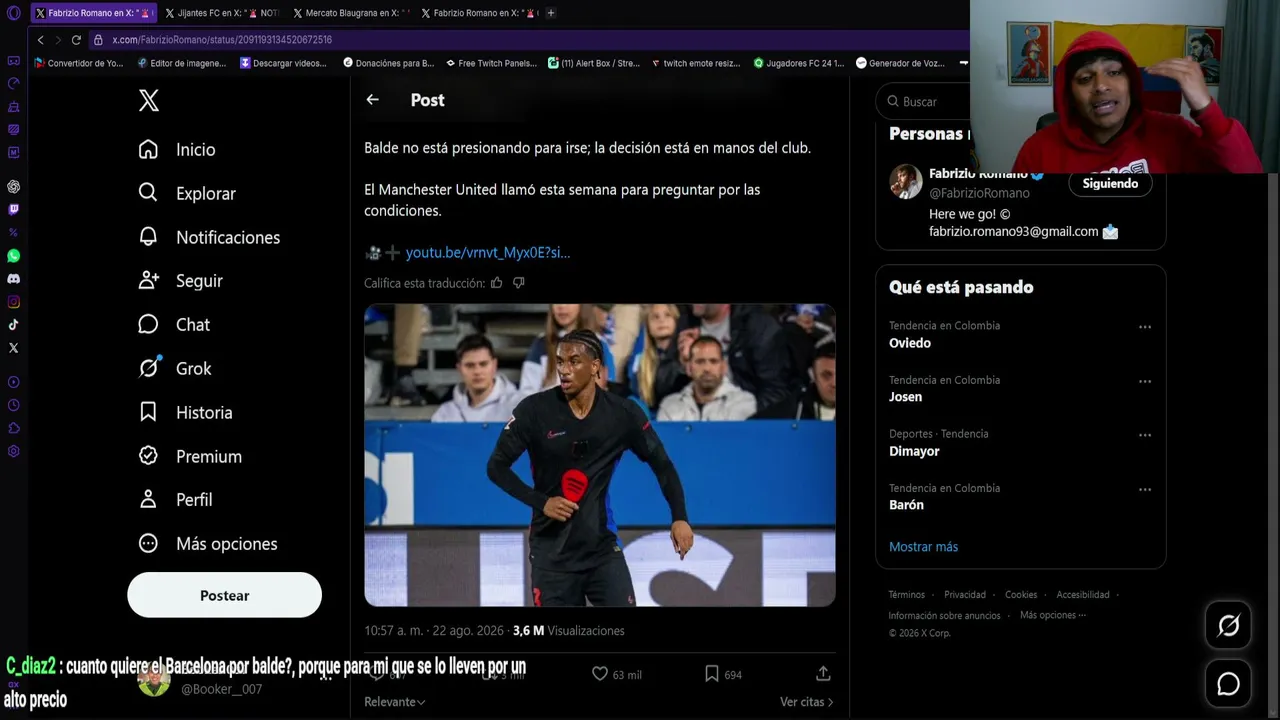Switch to the first Fabrizio Romano tab
The image size is (1280, 720).
(93, 13)
